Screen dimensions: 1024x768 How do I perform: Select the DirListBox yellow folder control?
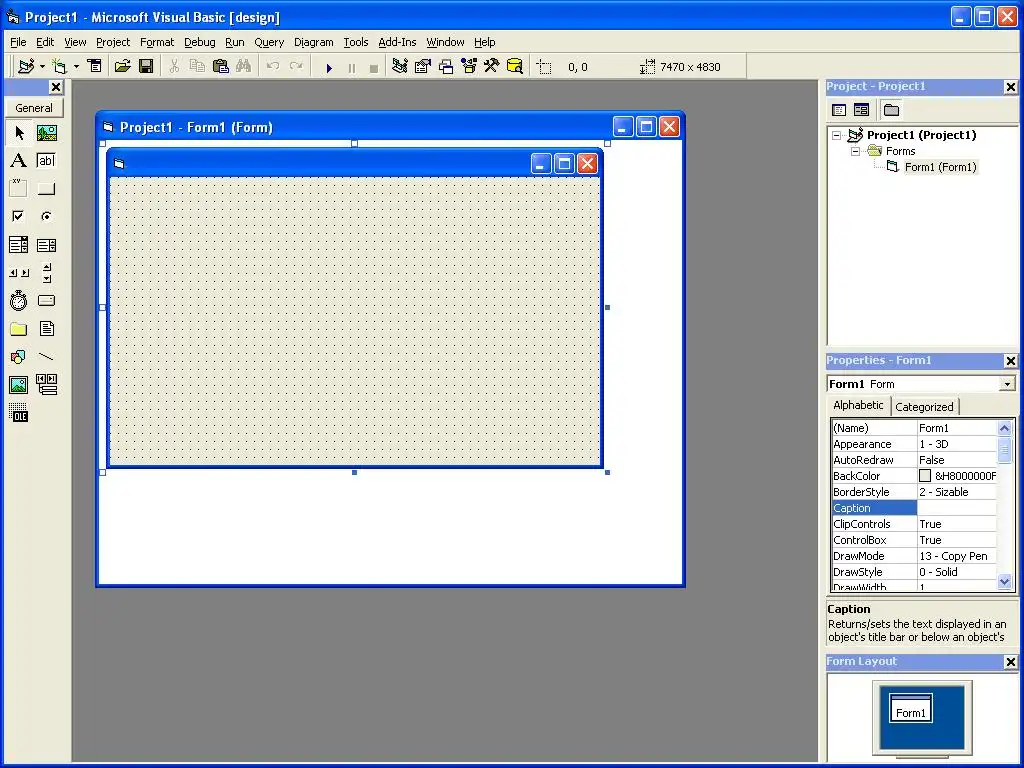coord(19,328)
